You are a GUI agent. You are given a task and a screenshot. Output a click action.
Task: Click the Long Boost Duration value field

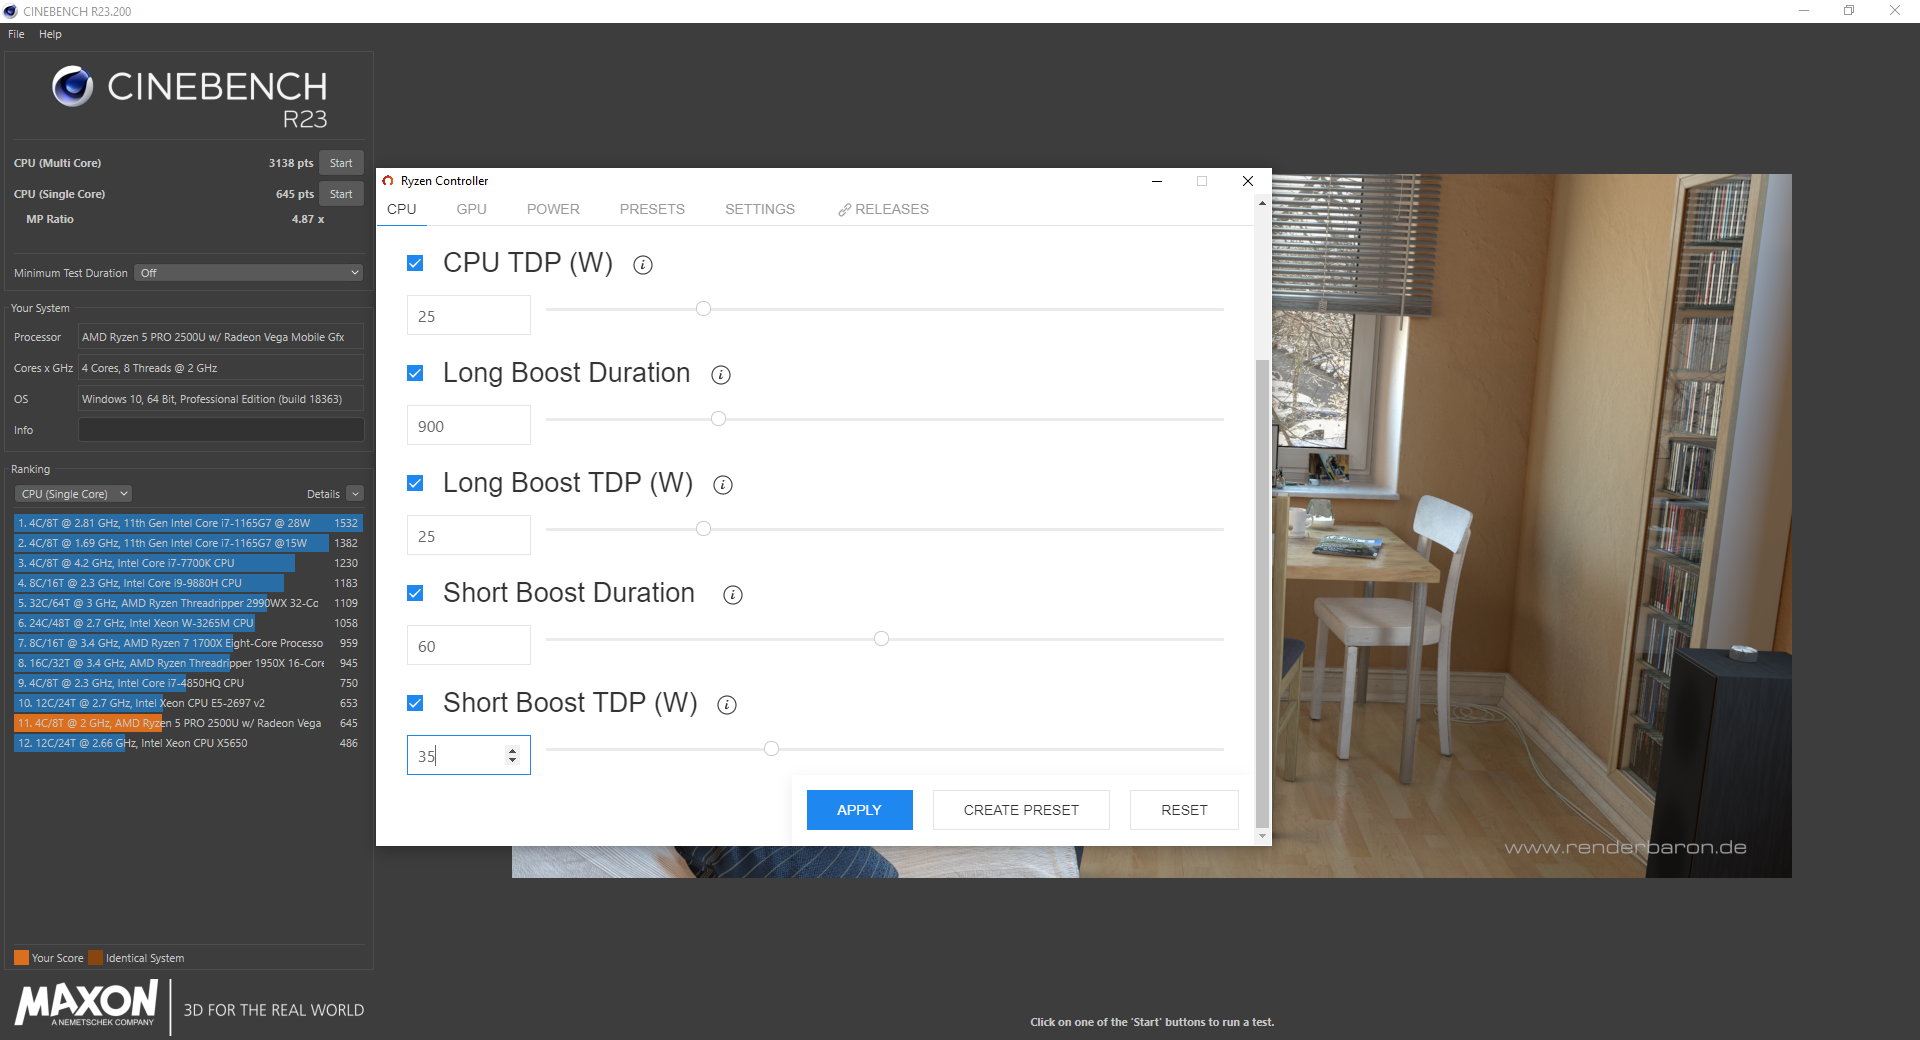point(468,426)
